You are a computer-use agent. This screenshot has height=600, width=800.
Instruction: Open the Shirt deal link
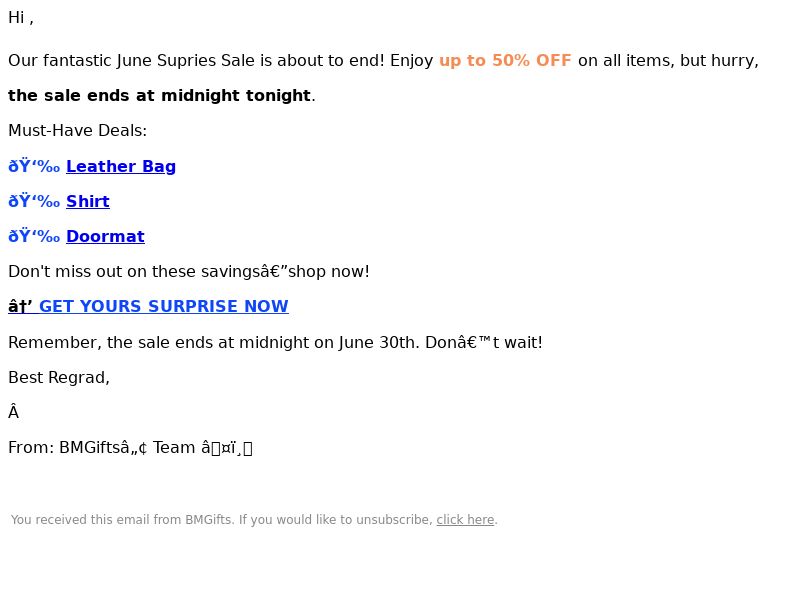tap(88, 202)
